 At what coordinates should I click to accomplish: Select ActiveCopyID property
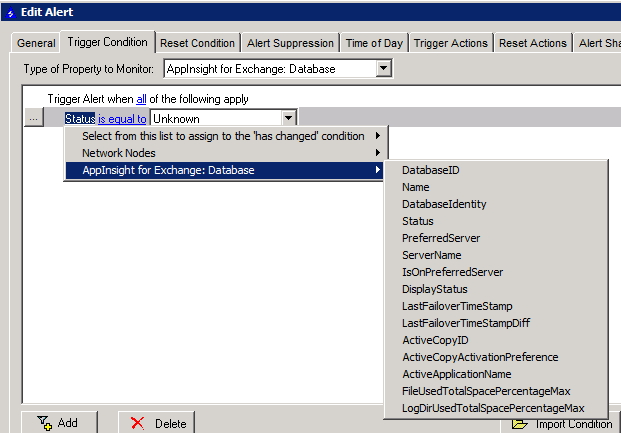(x=496, y=340)
